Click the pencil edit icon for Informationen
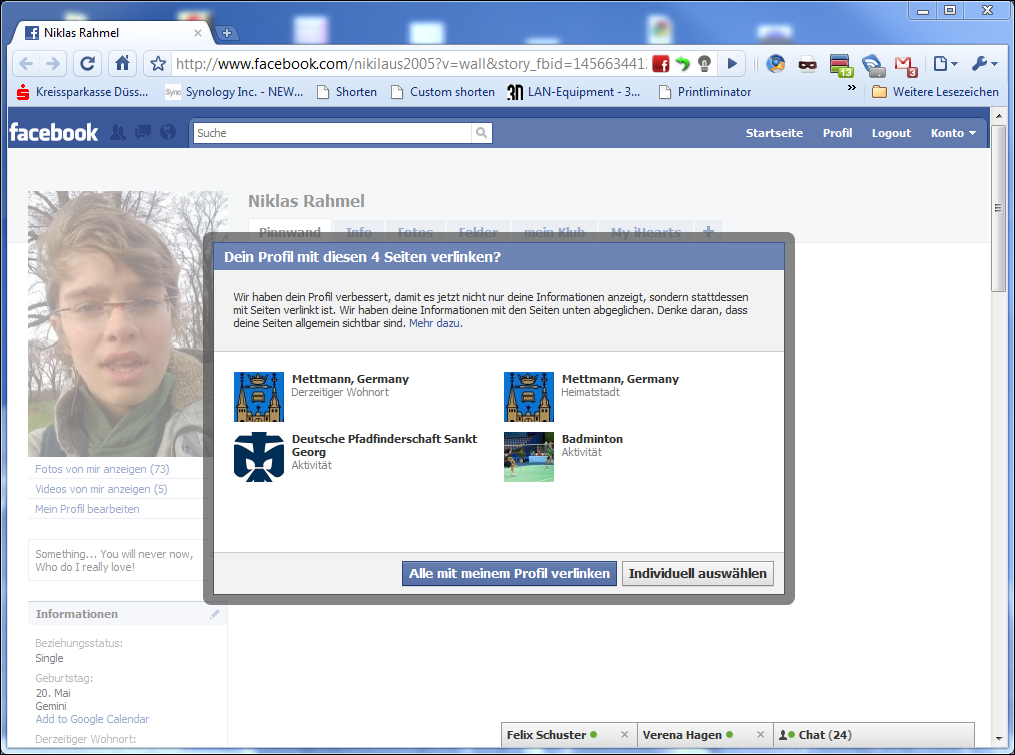Image resolution: width=1015 pixels, height=755 pixels. click(x=215, y=614)
